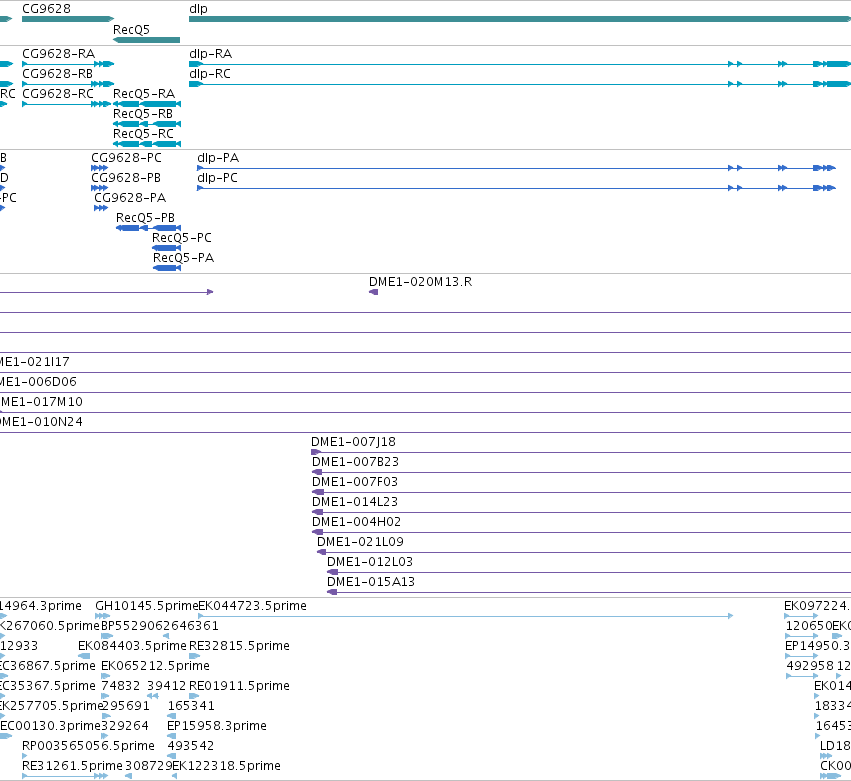The width and height of the screenshot is (851, 781).
Task: Open the EK044723.5prime EST
Action: [x=466, y=616]
